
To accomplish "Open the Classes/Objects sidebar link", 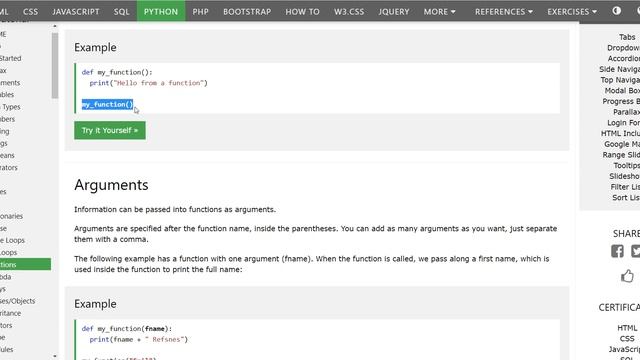I will [18, 301].
